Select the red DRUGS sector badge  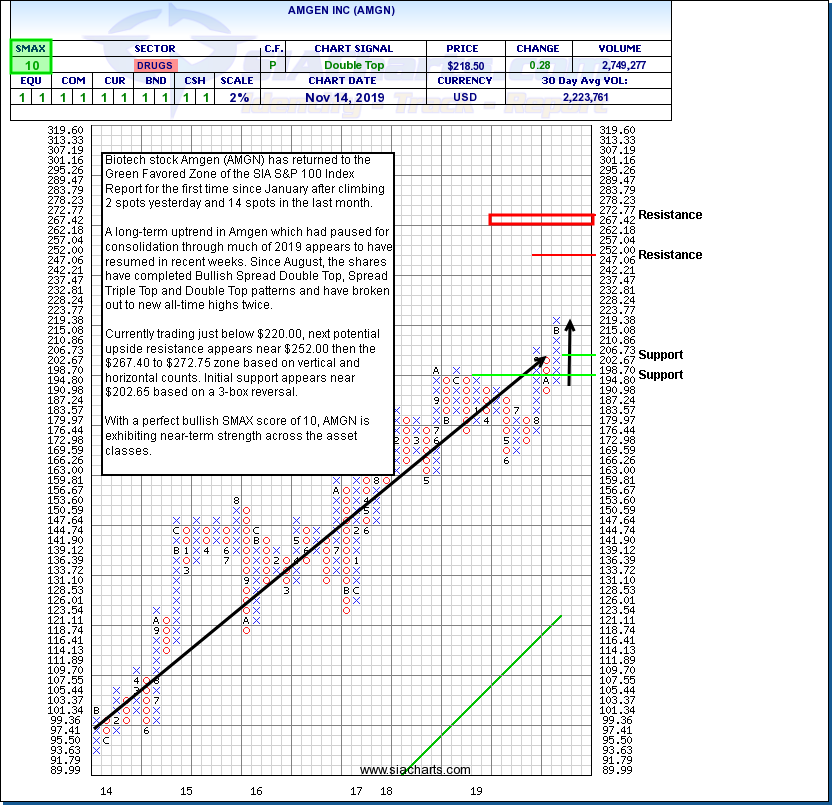(154, 65)
